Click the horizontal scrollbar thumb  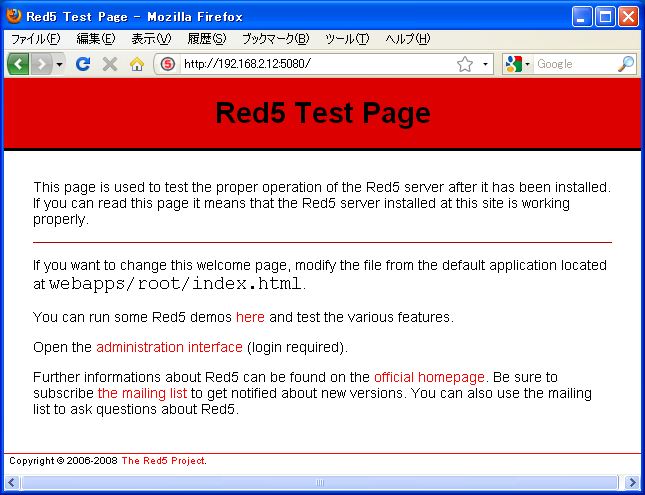[320, 482]
